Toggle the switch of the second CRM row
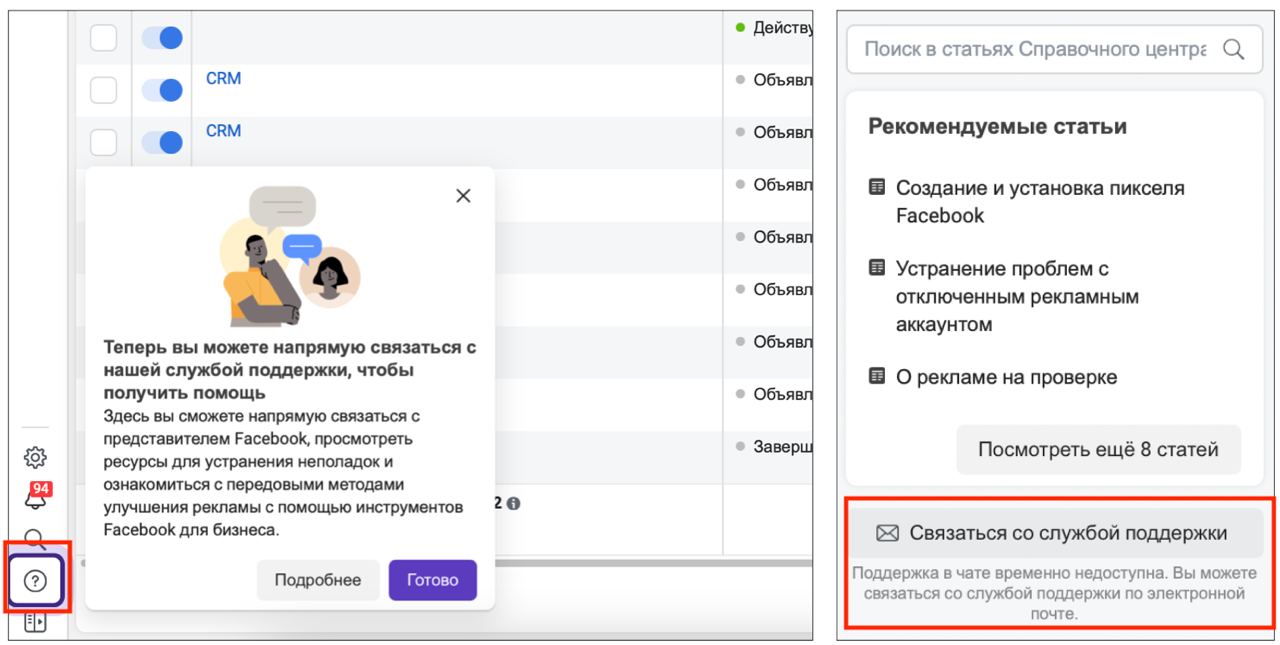 pyautogui.click(x=162, y=143)
